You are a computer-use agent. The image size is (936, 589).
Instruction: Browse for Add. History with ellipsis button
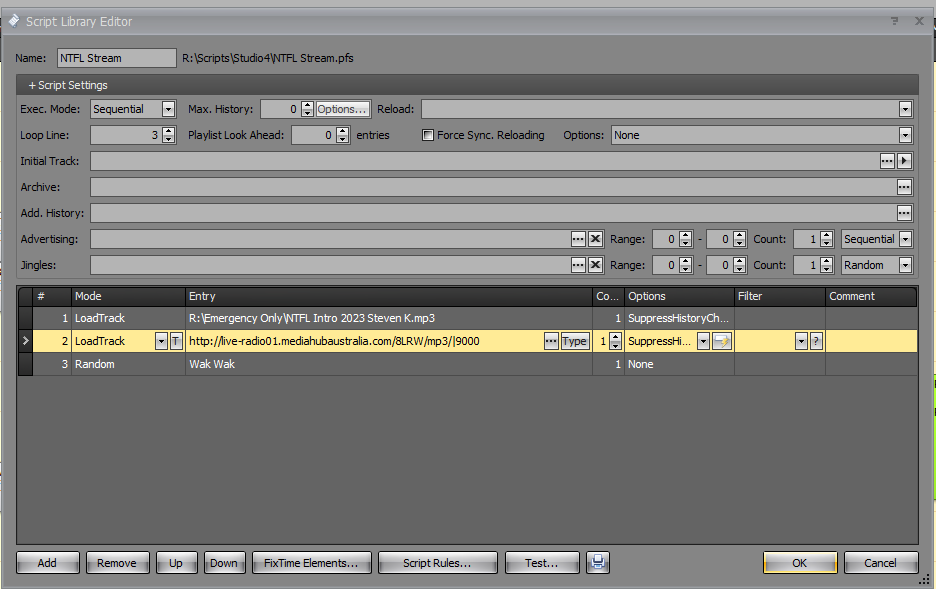tap(904, 213)
